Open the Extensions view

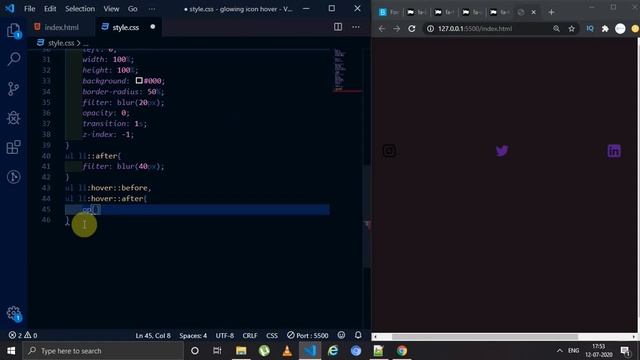coord(13,147)
